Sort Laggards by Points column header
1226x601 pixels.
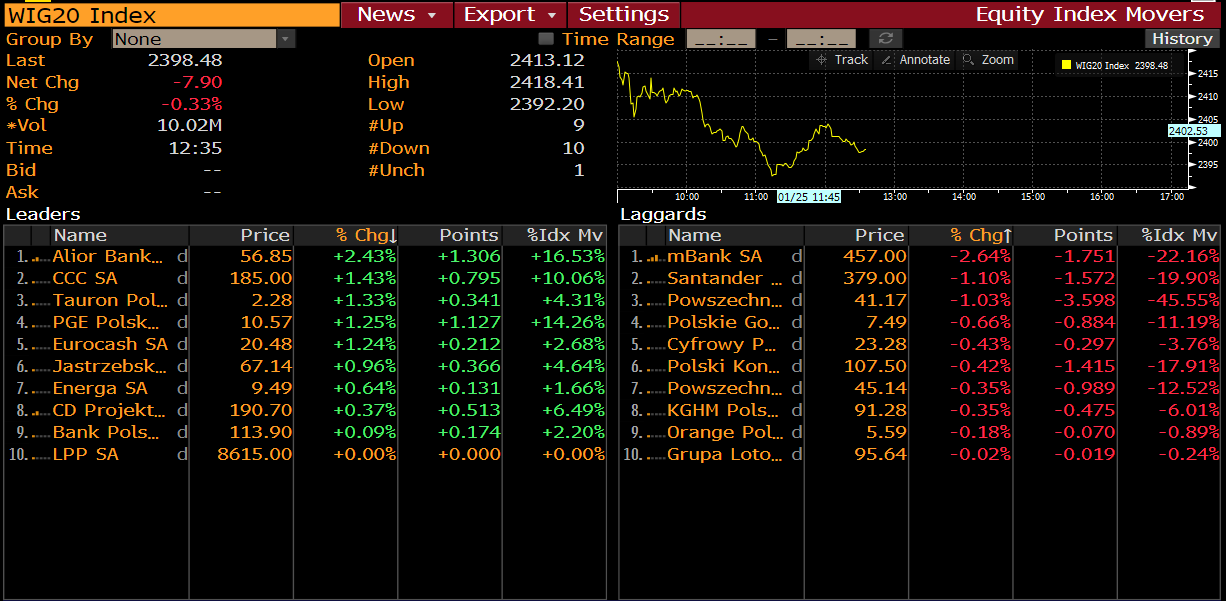(x=1065, y=235)
